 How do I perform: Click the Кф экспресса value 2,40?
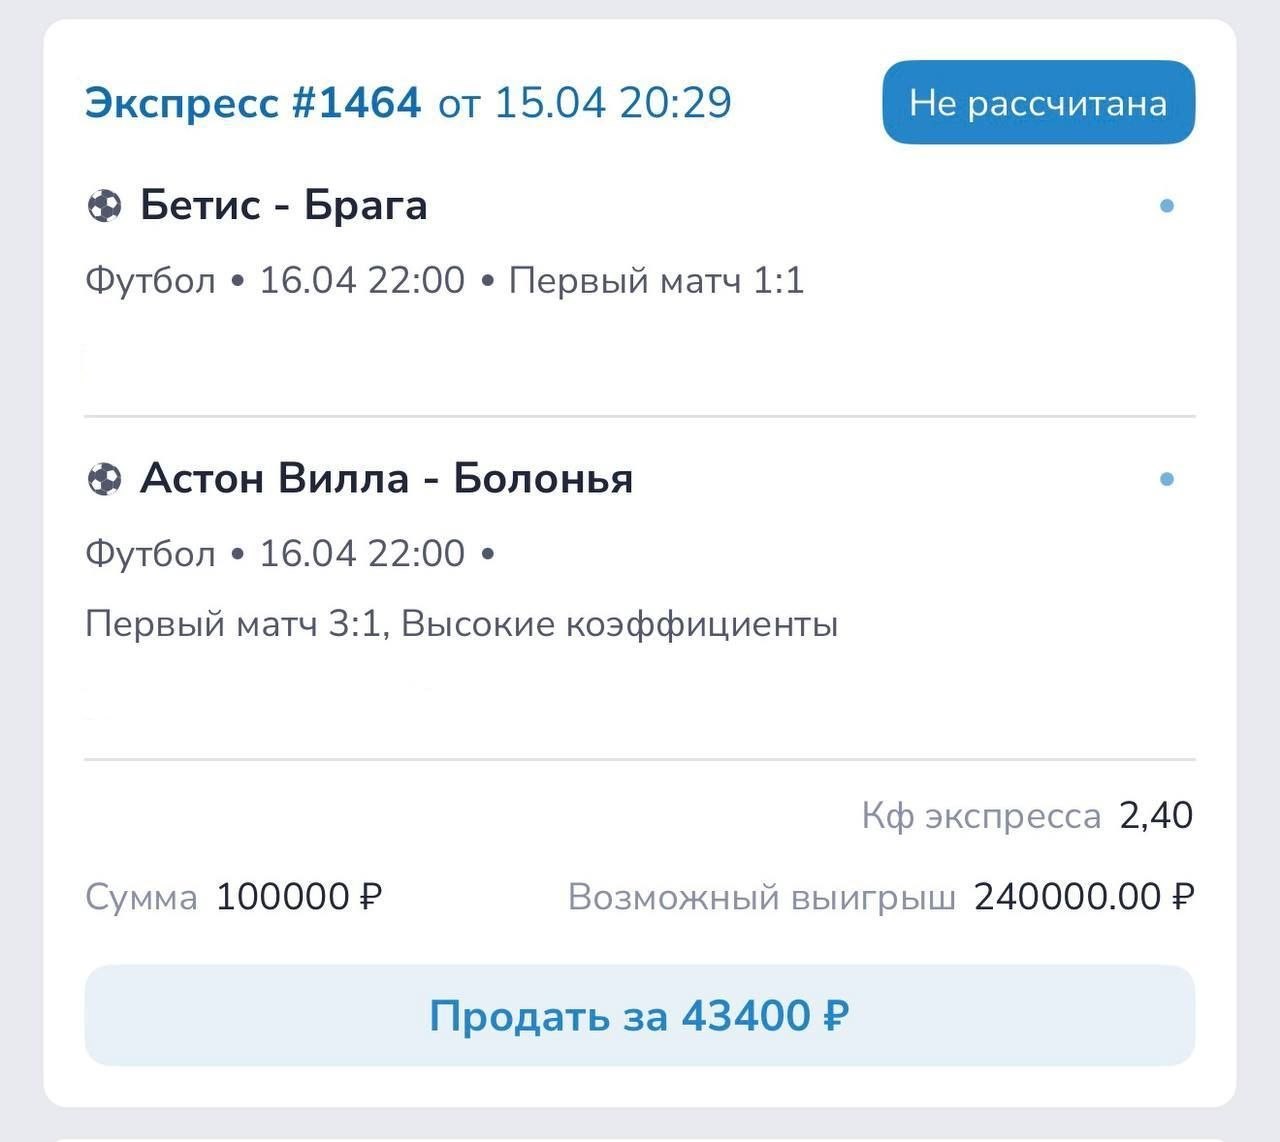[x=1156, y=816]
